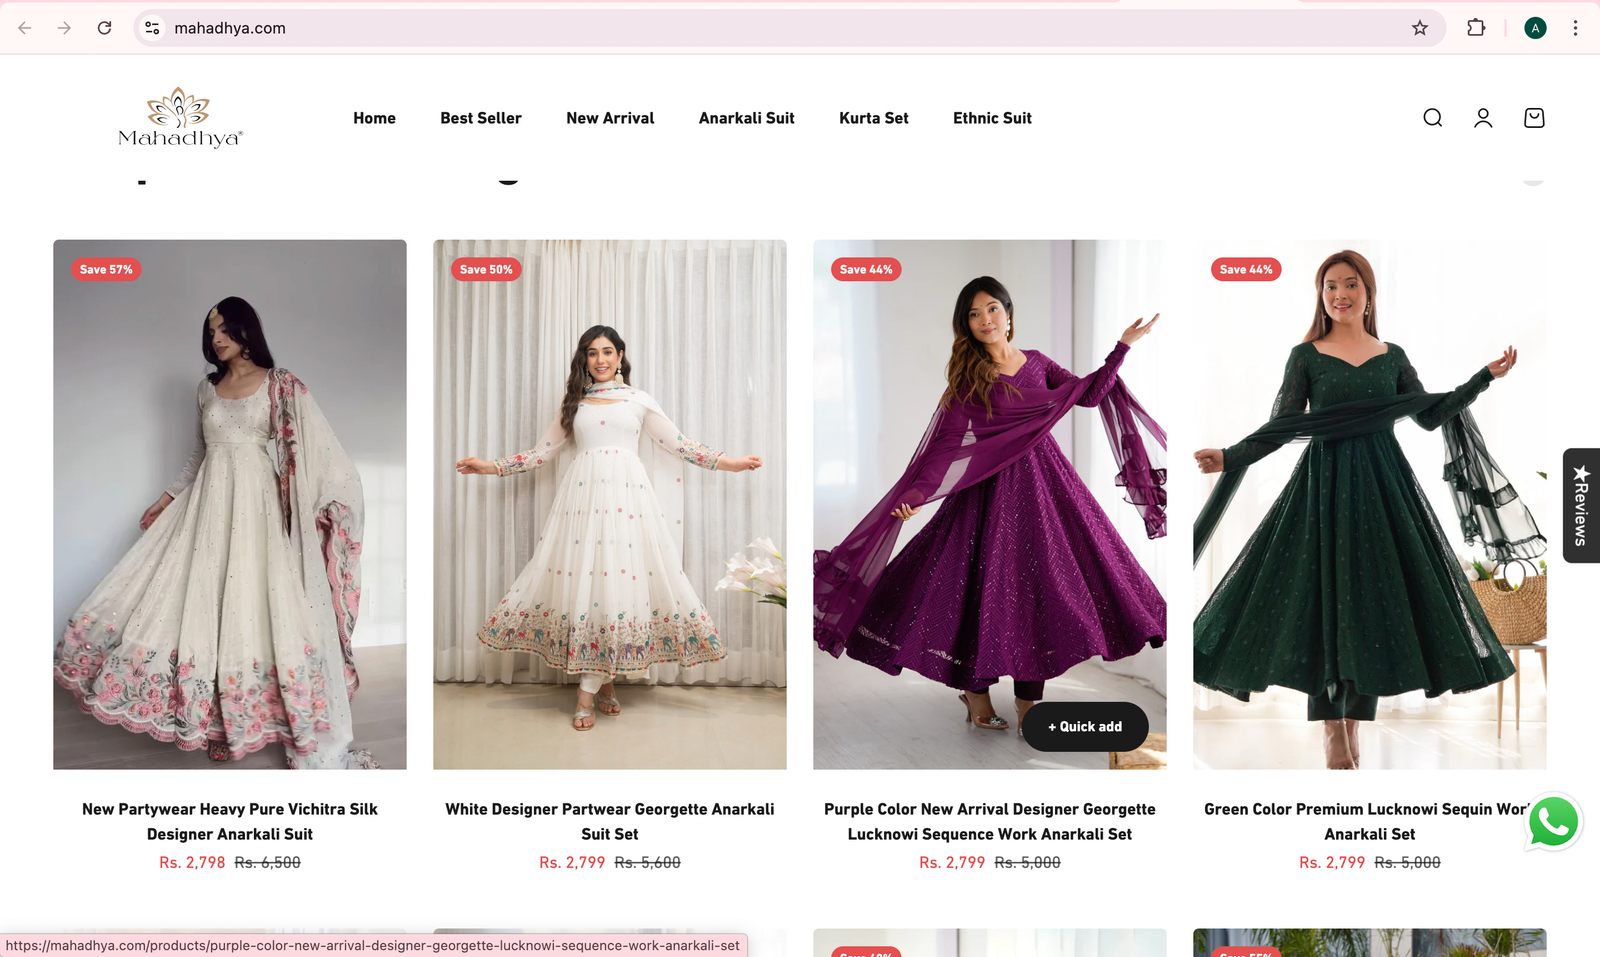Open the Best Seller menu

click(x=481, y=118)
